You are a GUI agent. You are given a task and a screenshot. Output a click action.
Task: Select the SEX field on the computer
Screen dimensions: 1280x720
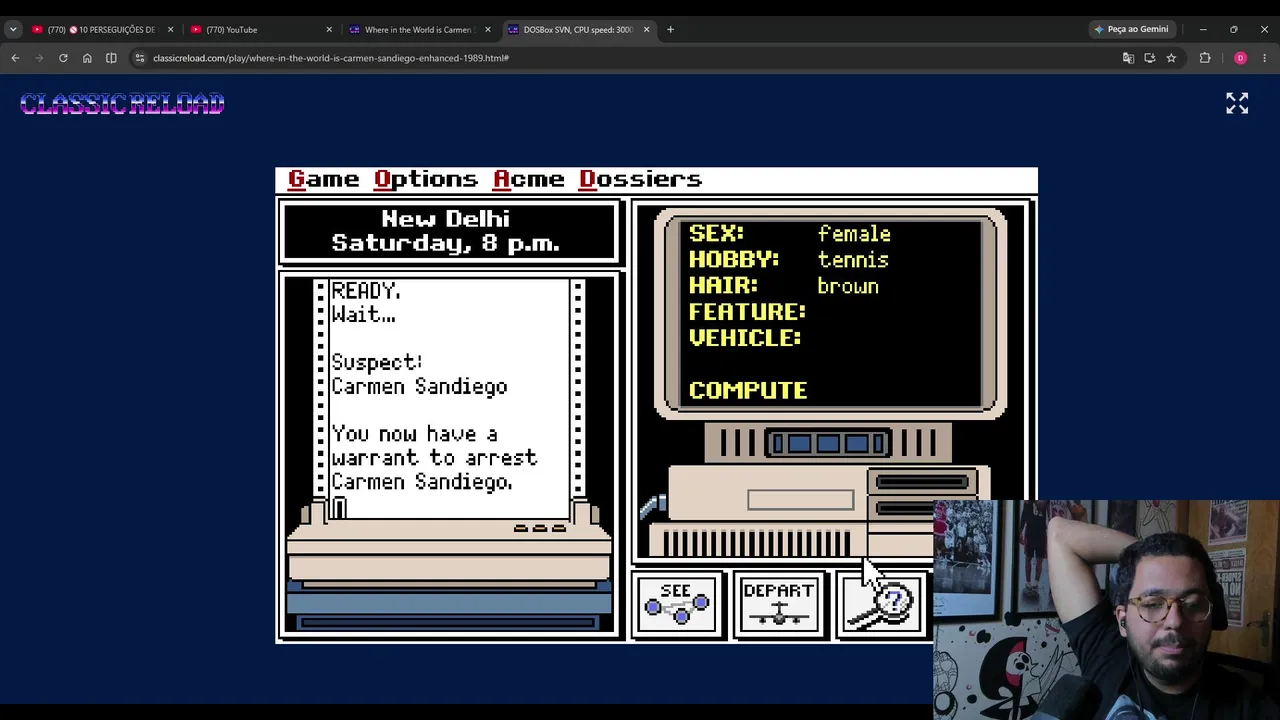coord(716,234)
